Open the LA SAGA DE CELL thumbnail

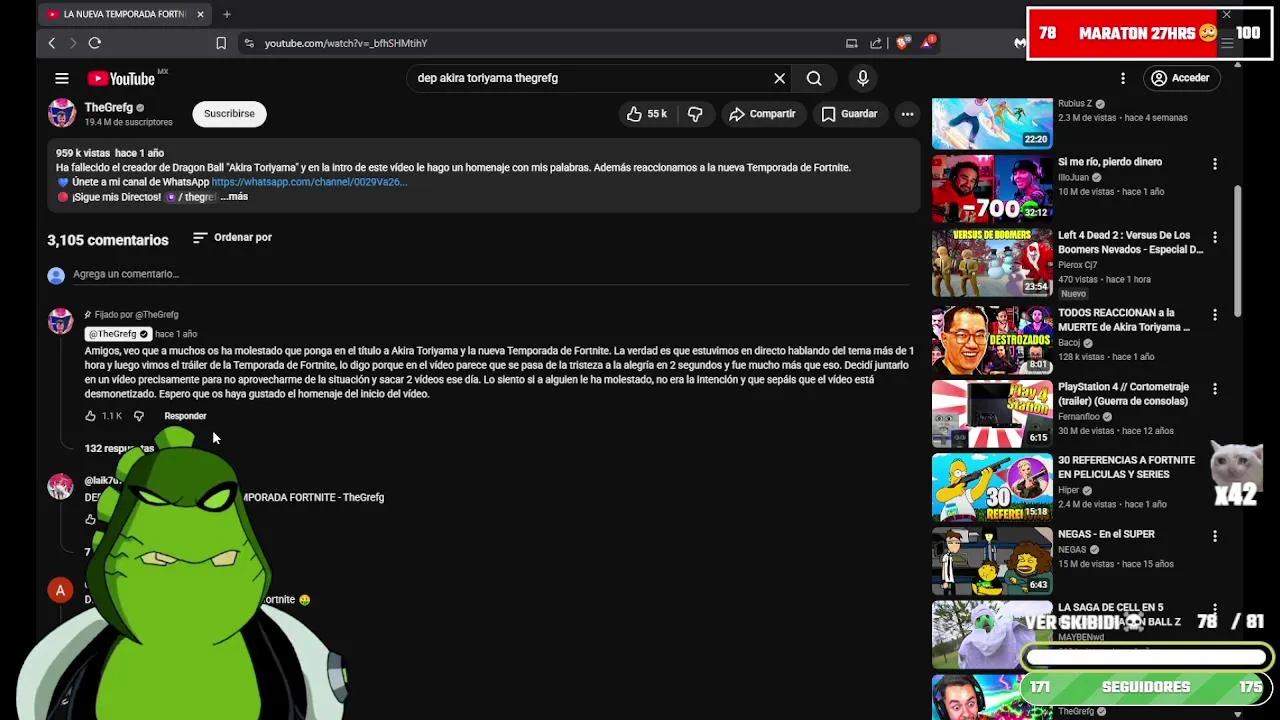pyautogui.click(x=992, y=634)
